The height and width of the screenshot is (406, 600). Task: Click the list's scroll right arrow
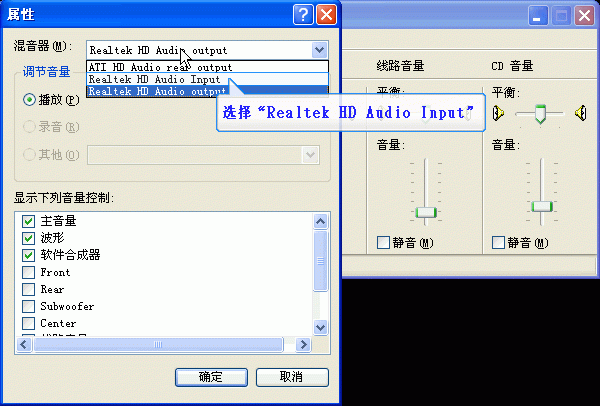[303, 344]
